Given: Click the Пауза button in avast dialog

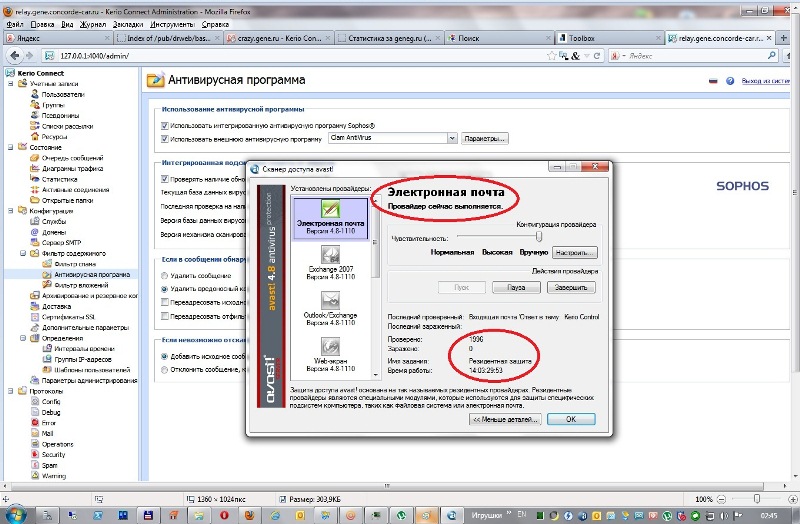Looking at the screenshot, I should (516, 287).
